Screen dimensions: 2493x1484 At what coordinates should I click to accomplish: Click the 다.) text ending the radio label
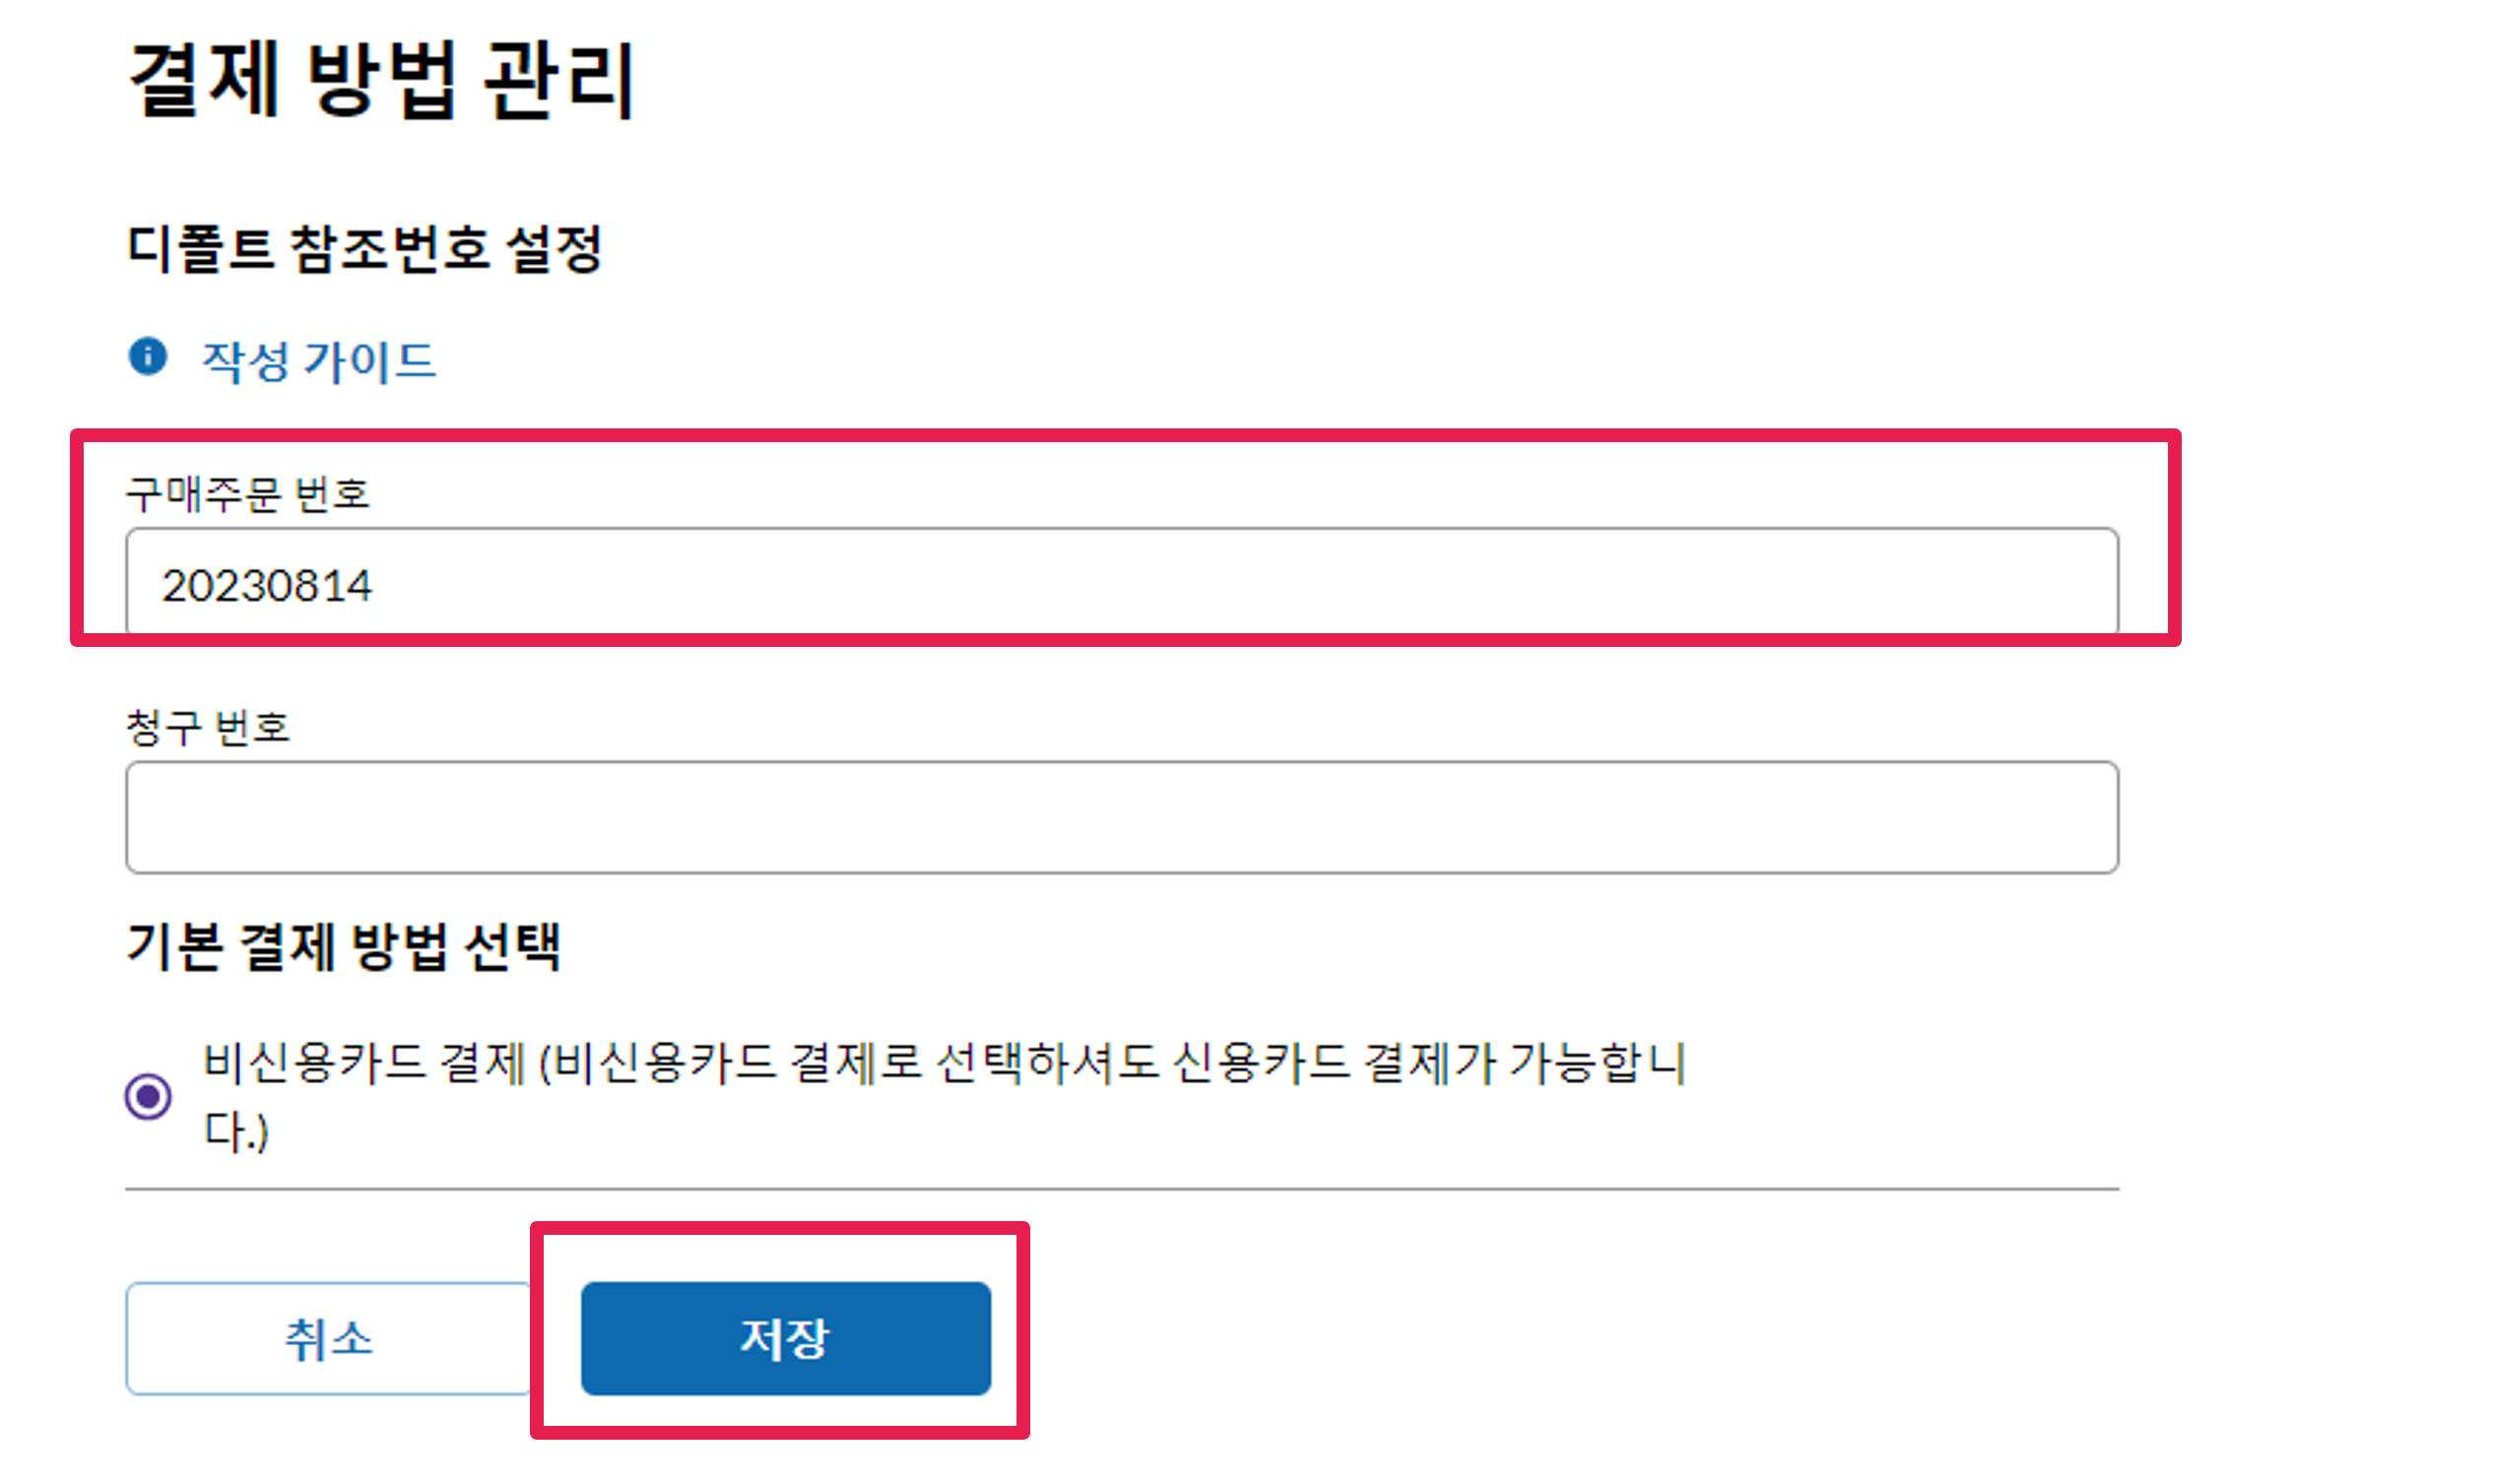coord(236,1132)
